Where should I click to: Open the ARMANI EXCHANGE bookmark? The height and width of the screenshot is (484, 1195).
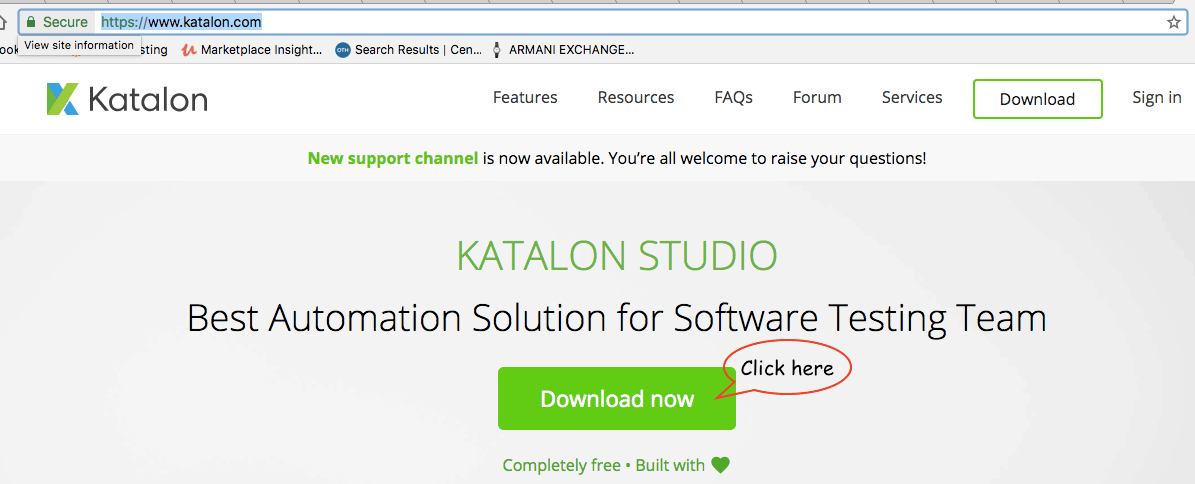(562, 50)
